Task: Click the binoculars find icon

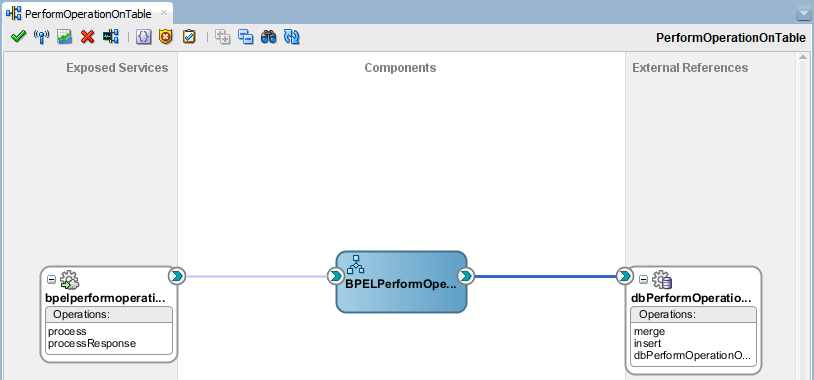Action: (x=268, y=37)
